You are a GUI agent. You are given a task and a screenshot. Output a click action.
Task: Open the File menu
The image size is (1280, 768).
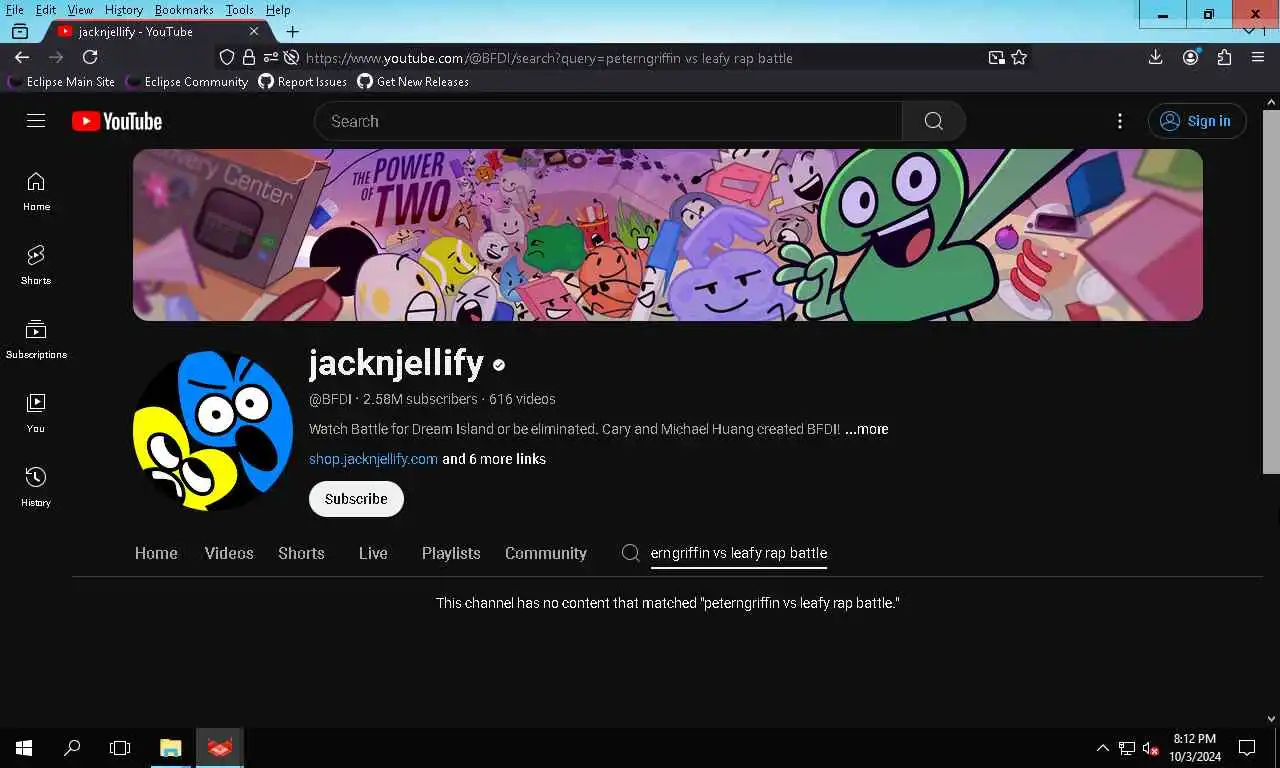click(x=15, y=10)
